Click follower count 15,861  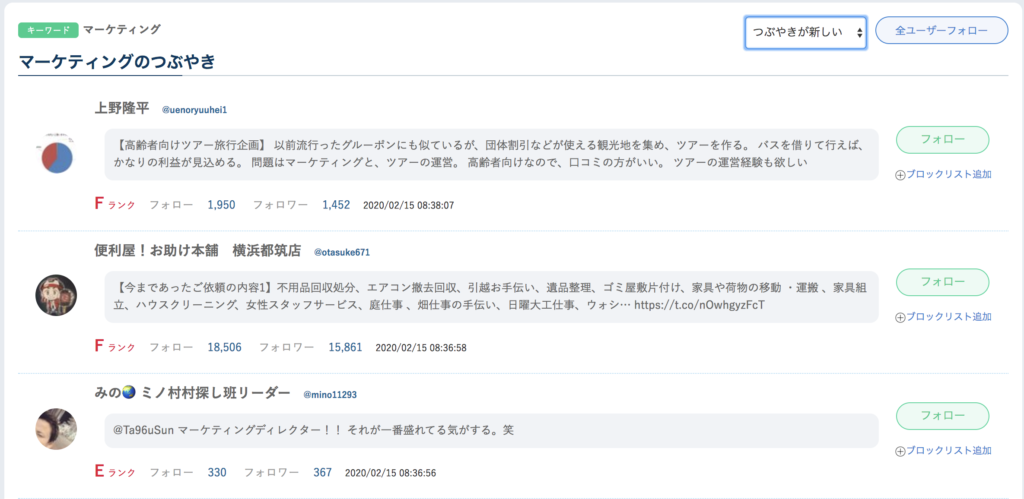[345, 347]
